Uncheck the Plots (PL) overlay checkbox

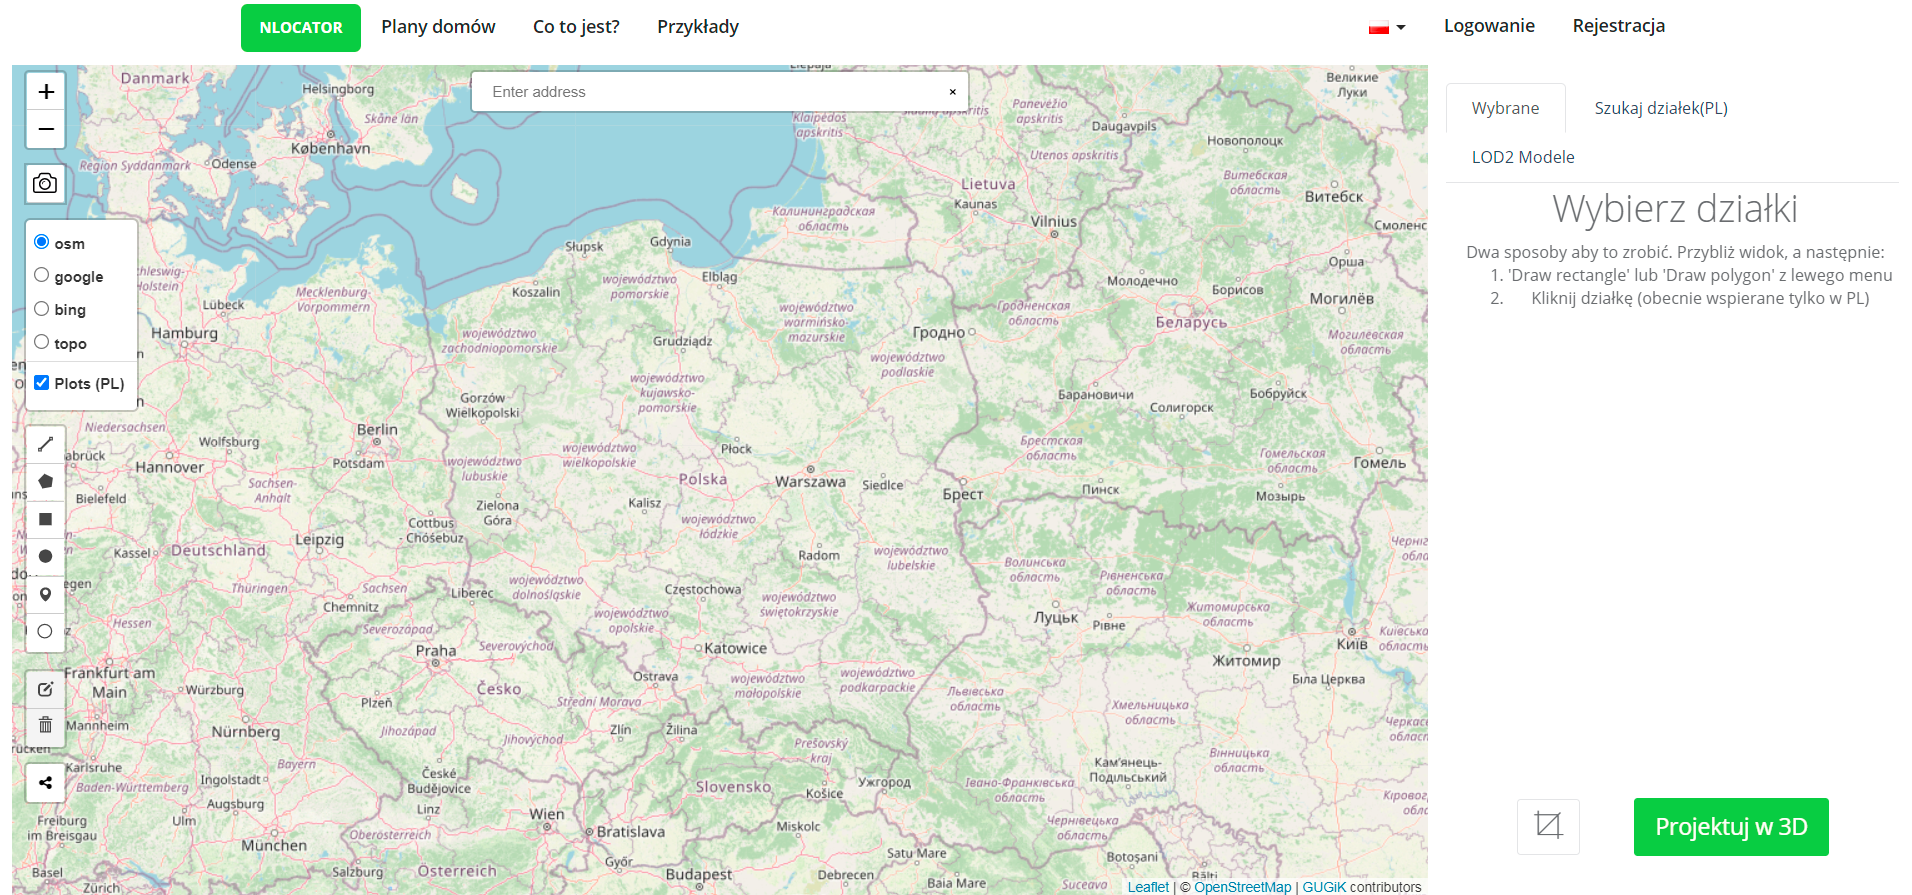coord(42,383)
